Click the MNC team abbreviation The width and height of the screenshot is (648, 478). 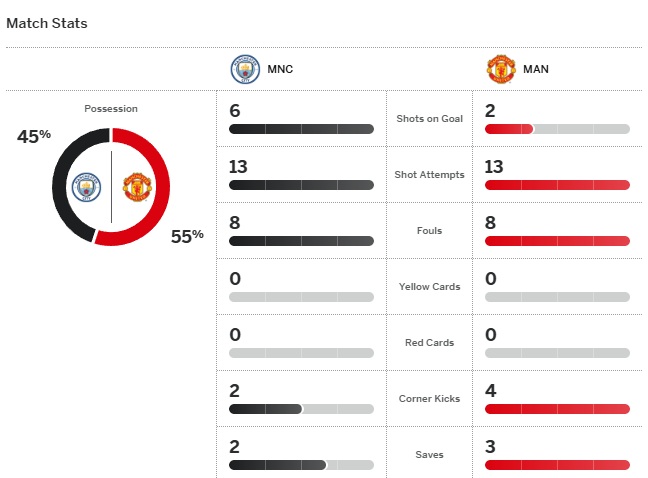click(x=280, y=69)
